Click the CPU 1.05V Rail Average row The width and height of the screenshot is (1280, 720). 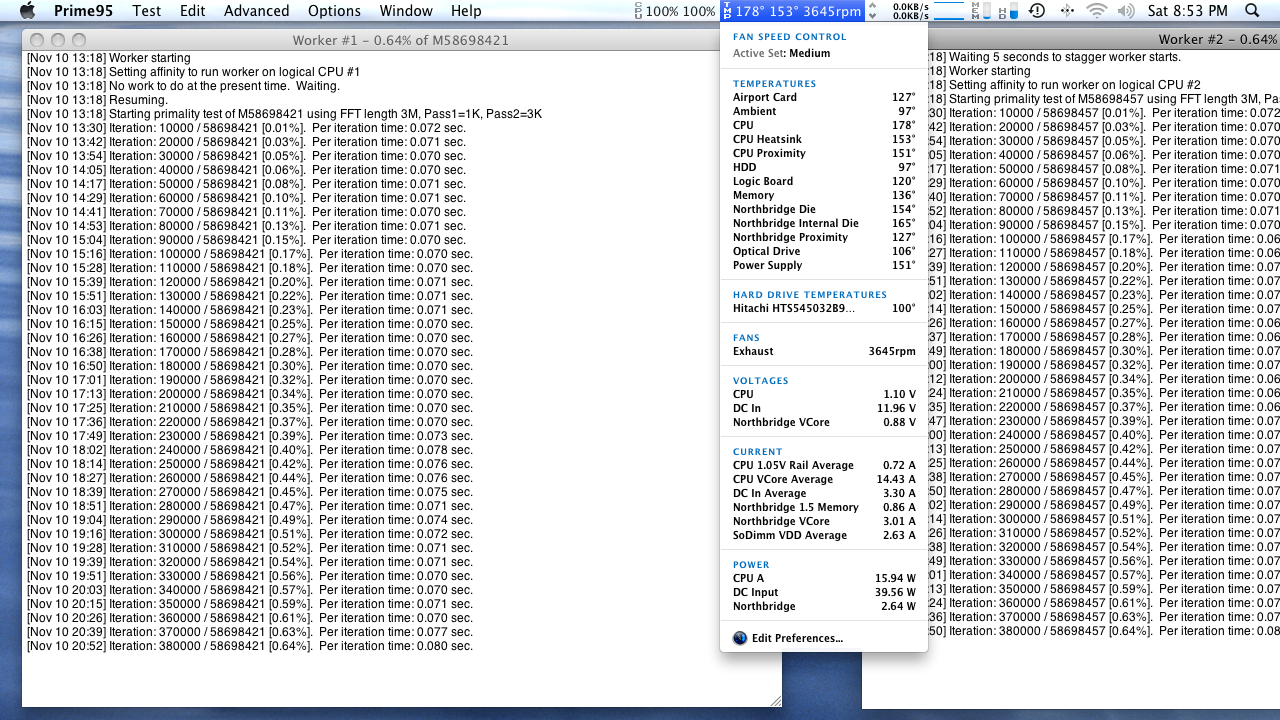(x=824, y=465)
